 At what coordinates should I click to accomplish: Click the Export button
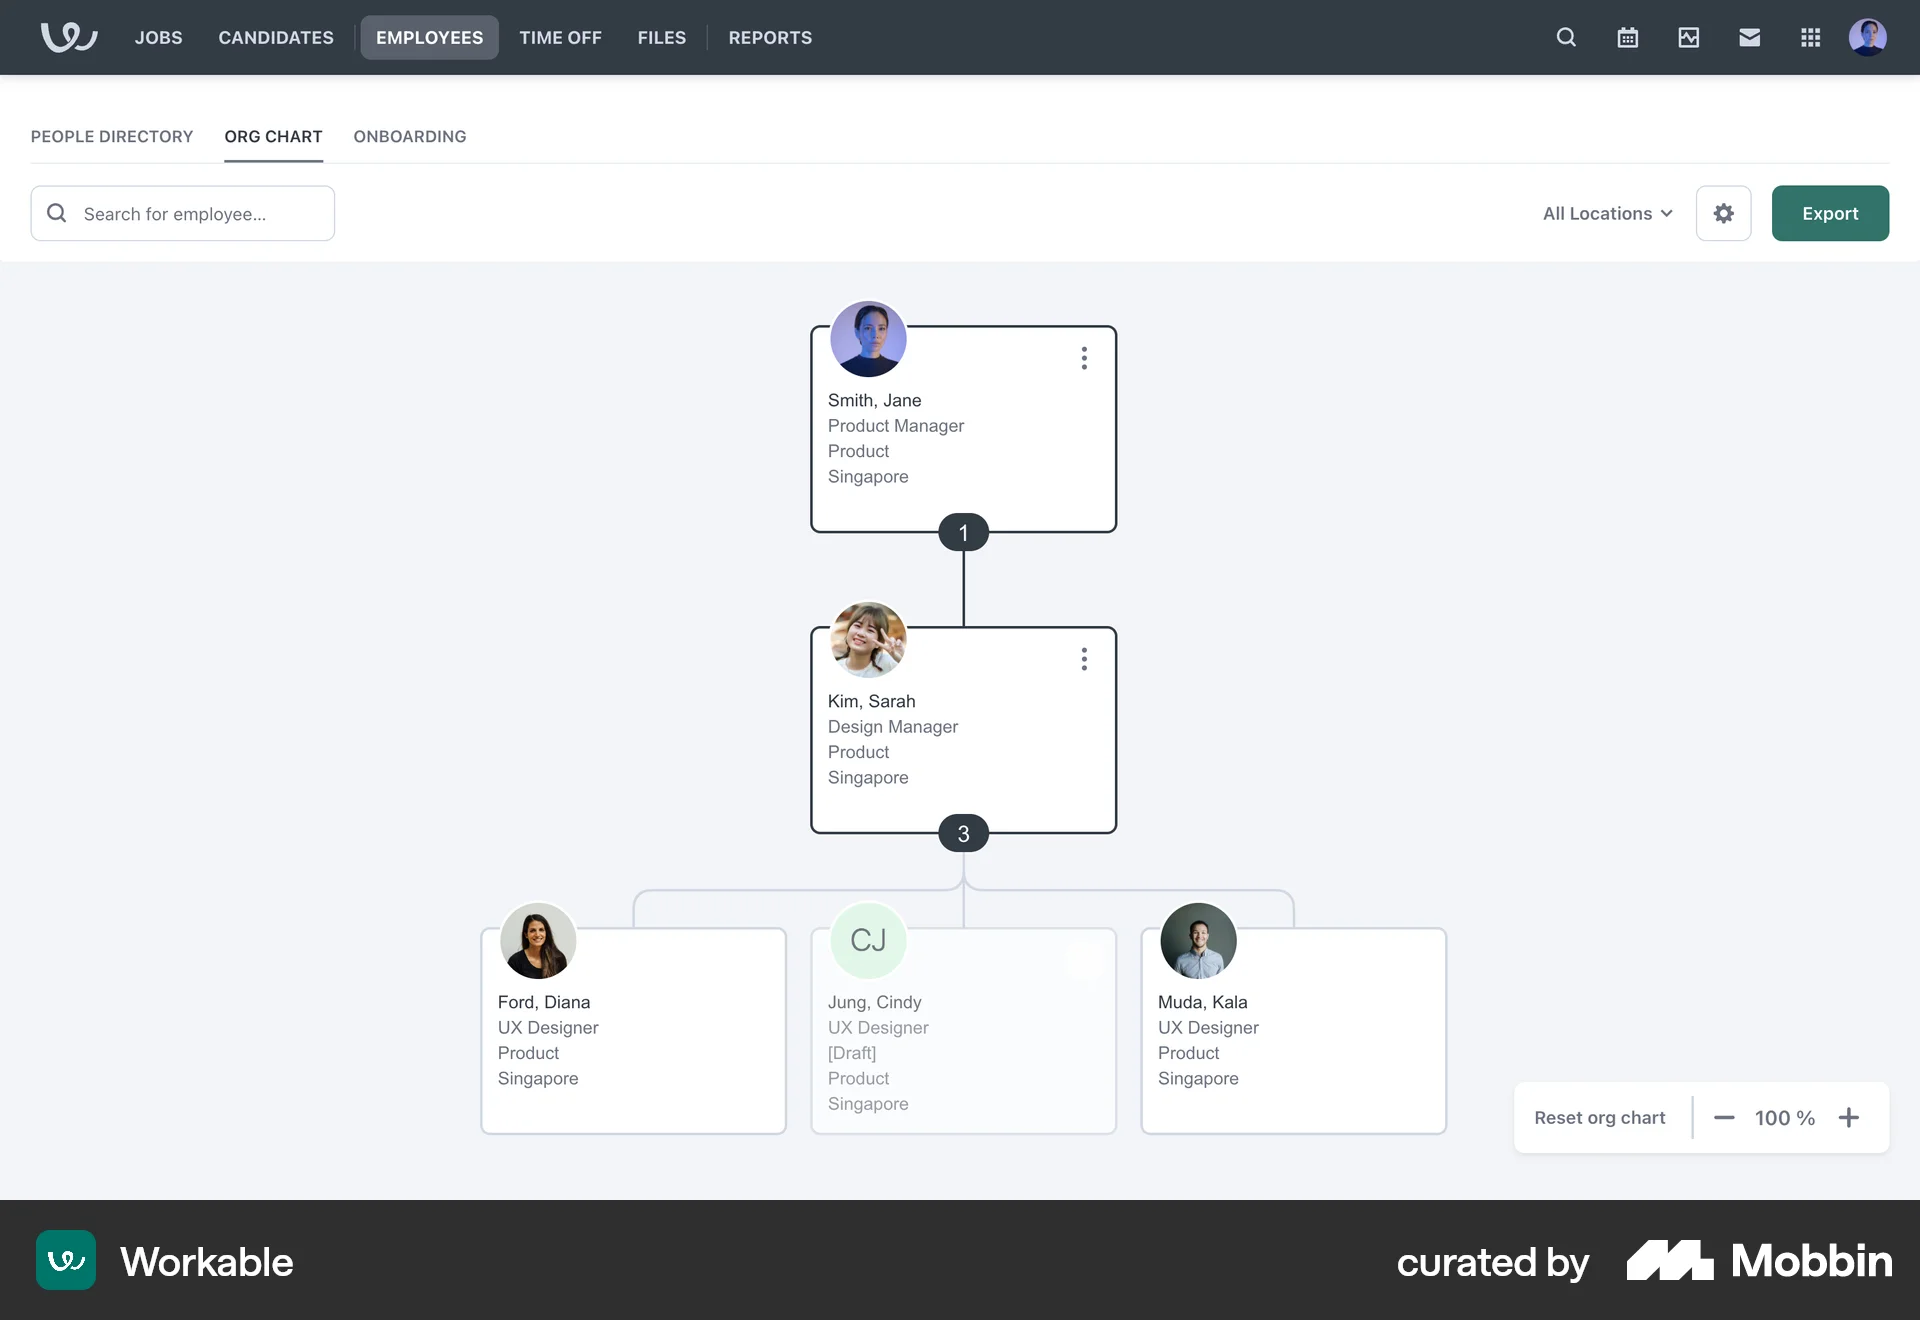[1830, 213]
